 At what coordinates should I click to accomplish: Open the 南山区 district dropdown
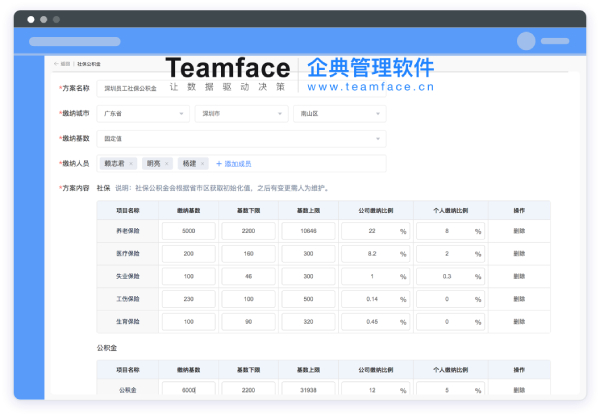pyautogui.click(x=338, y=114)
